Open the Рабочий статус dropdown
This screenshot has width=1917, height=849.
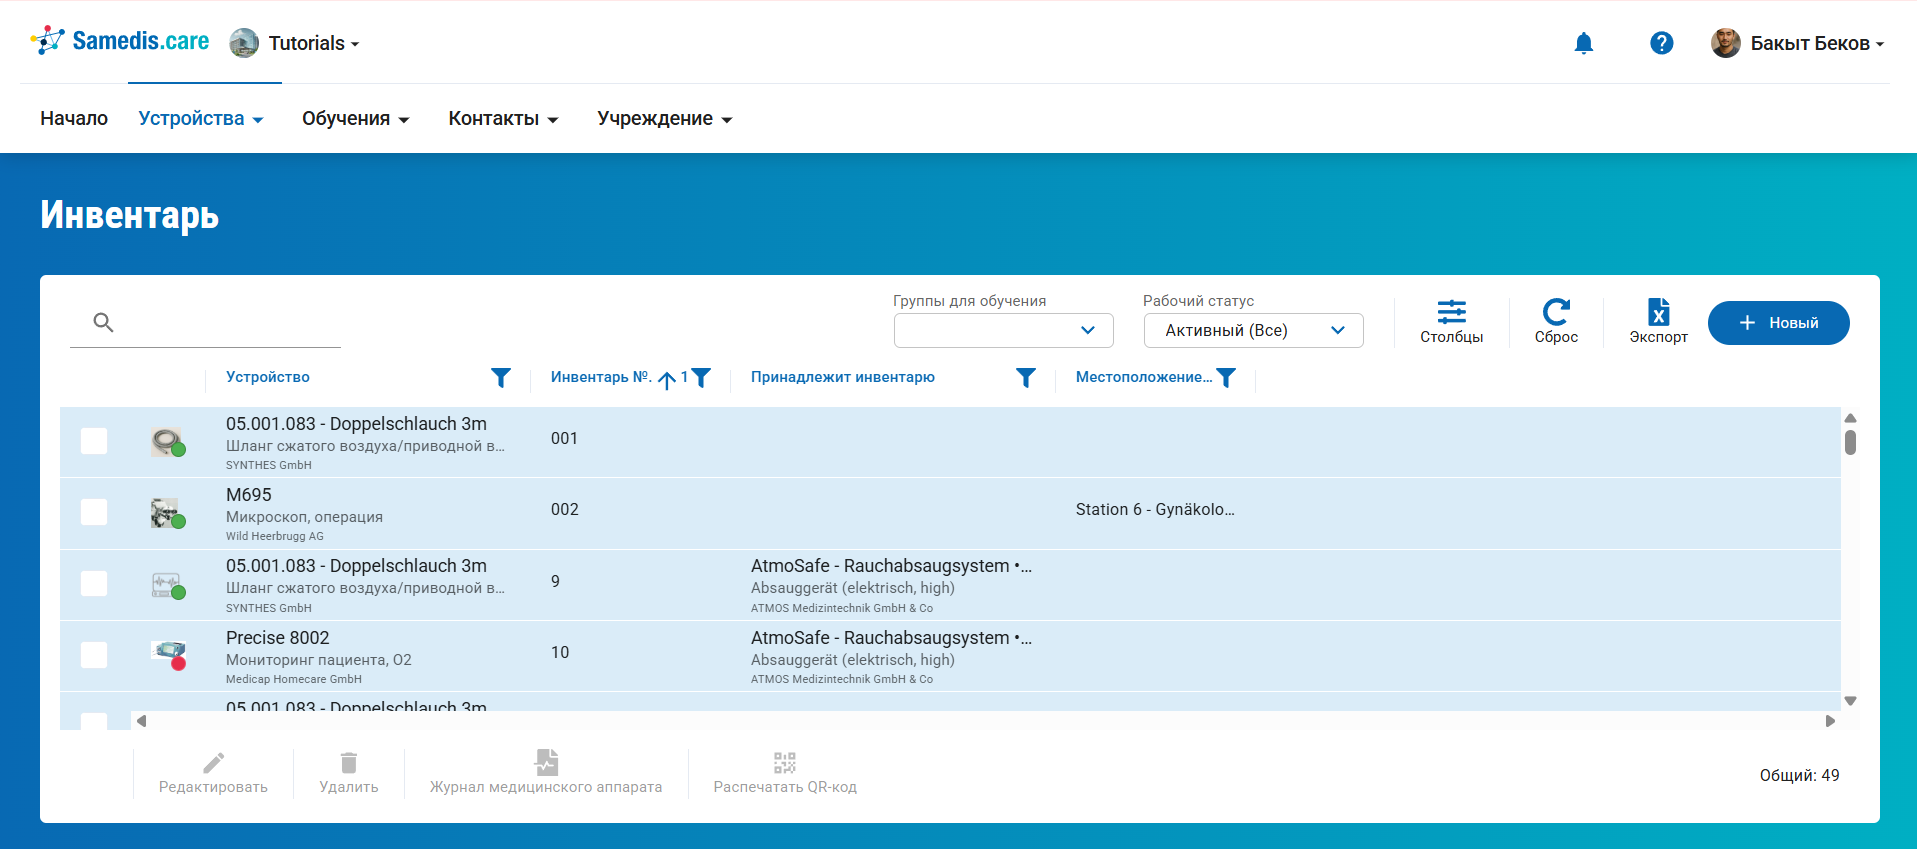[1253, 330]
